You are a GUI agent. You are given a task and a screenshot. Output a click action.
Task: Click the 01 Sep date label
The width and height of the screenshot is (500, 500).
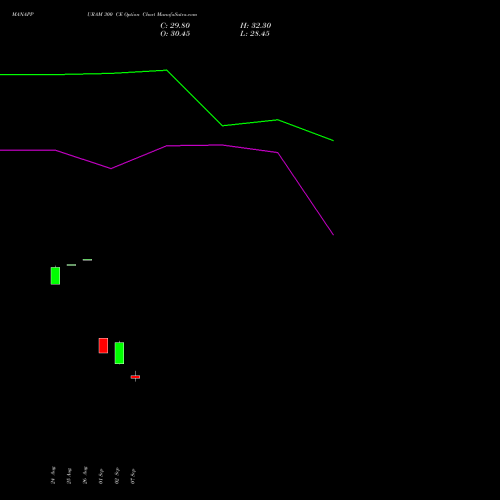(101, 476)
